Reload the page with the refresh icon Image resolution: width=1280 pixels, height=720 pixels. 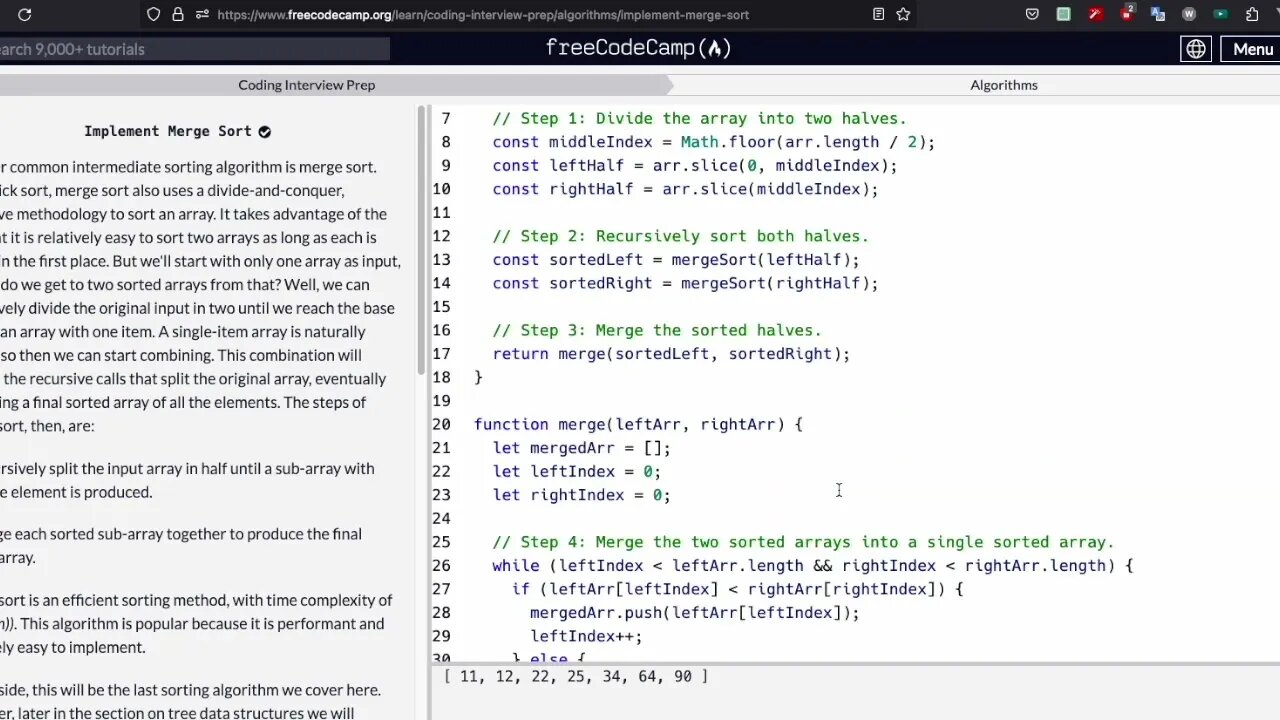click(24, 14)
